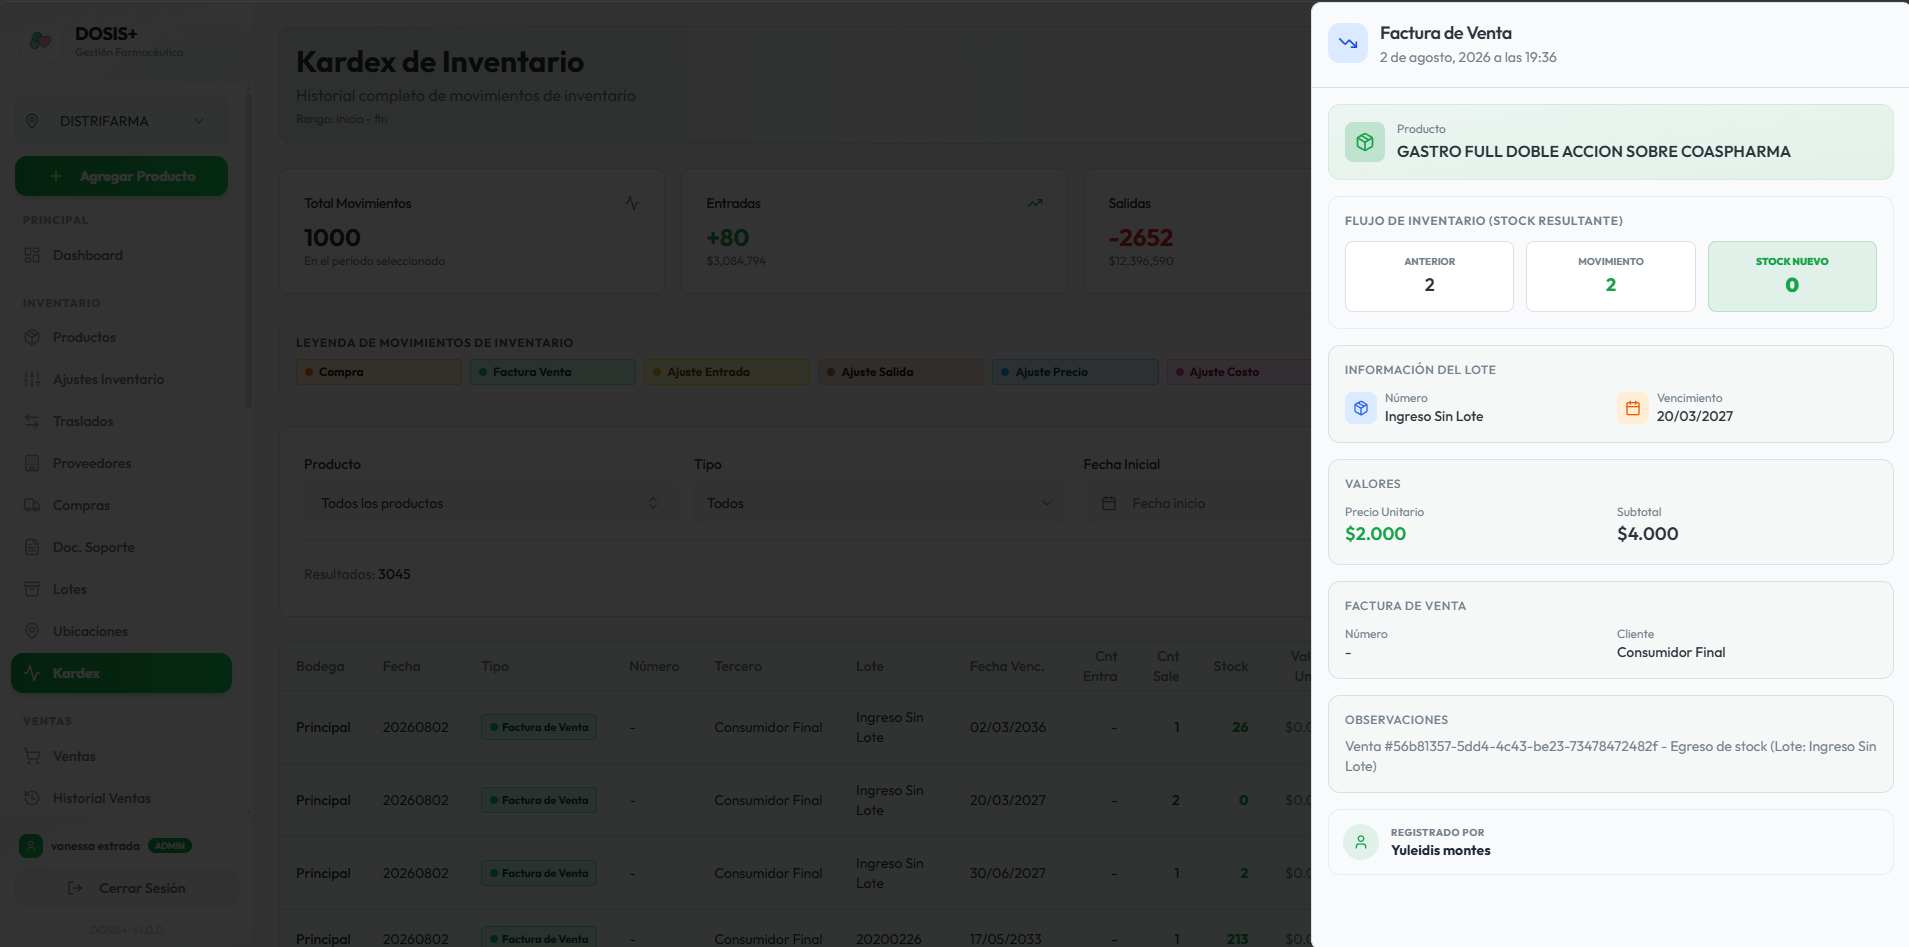Image resolution: width=1909 pixels, height=947 pixels.
Task: Select the Ajuste Precio legend chip
Action: 1075,372
